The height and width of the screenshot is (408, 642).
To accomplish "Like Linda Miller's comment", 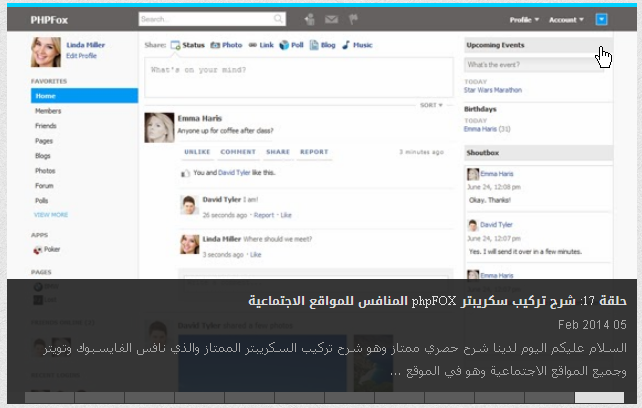I will coord(255,255).
